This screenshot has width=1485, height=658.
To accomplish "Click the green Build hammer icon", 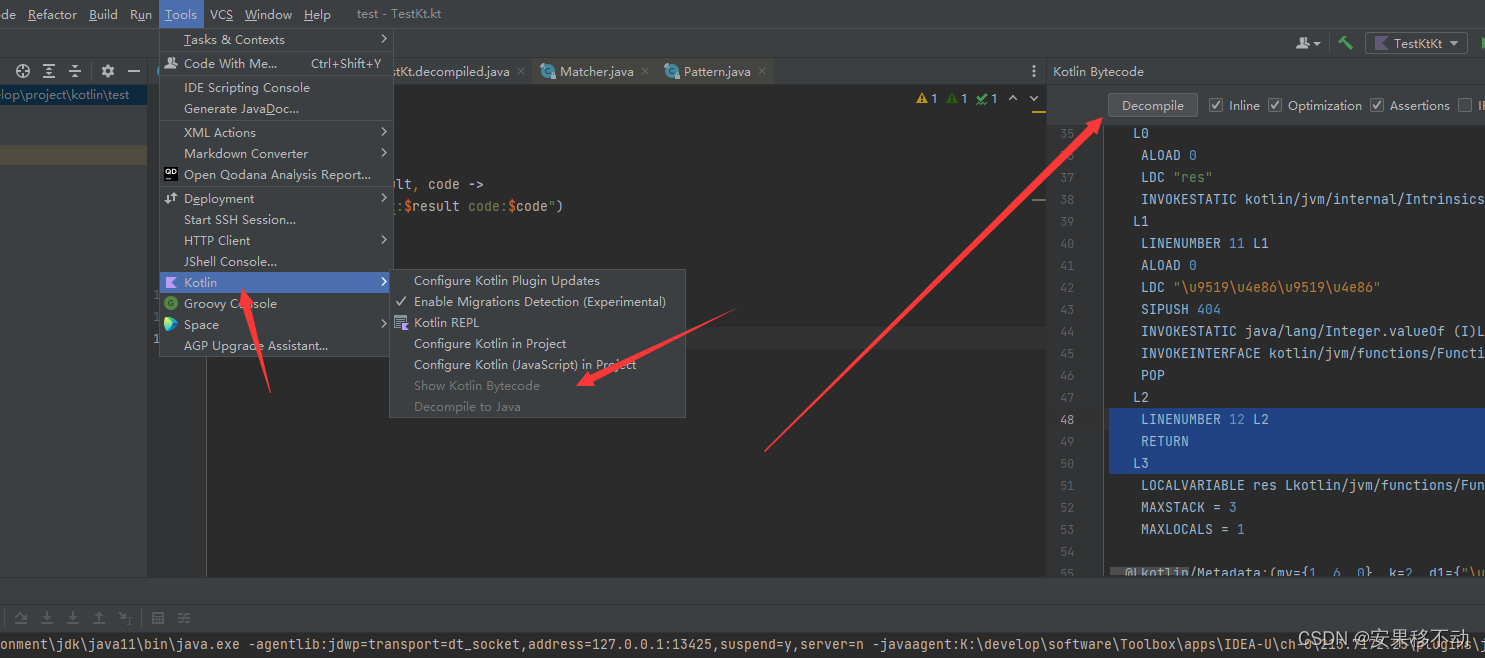I will 1345,43.
